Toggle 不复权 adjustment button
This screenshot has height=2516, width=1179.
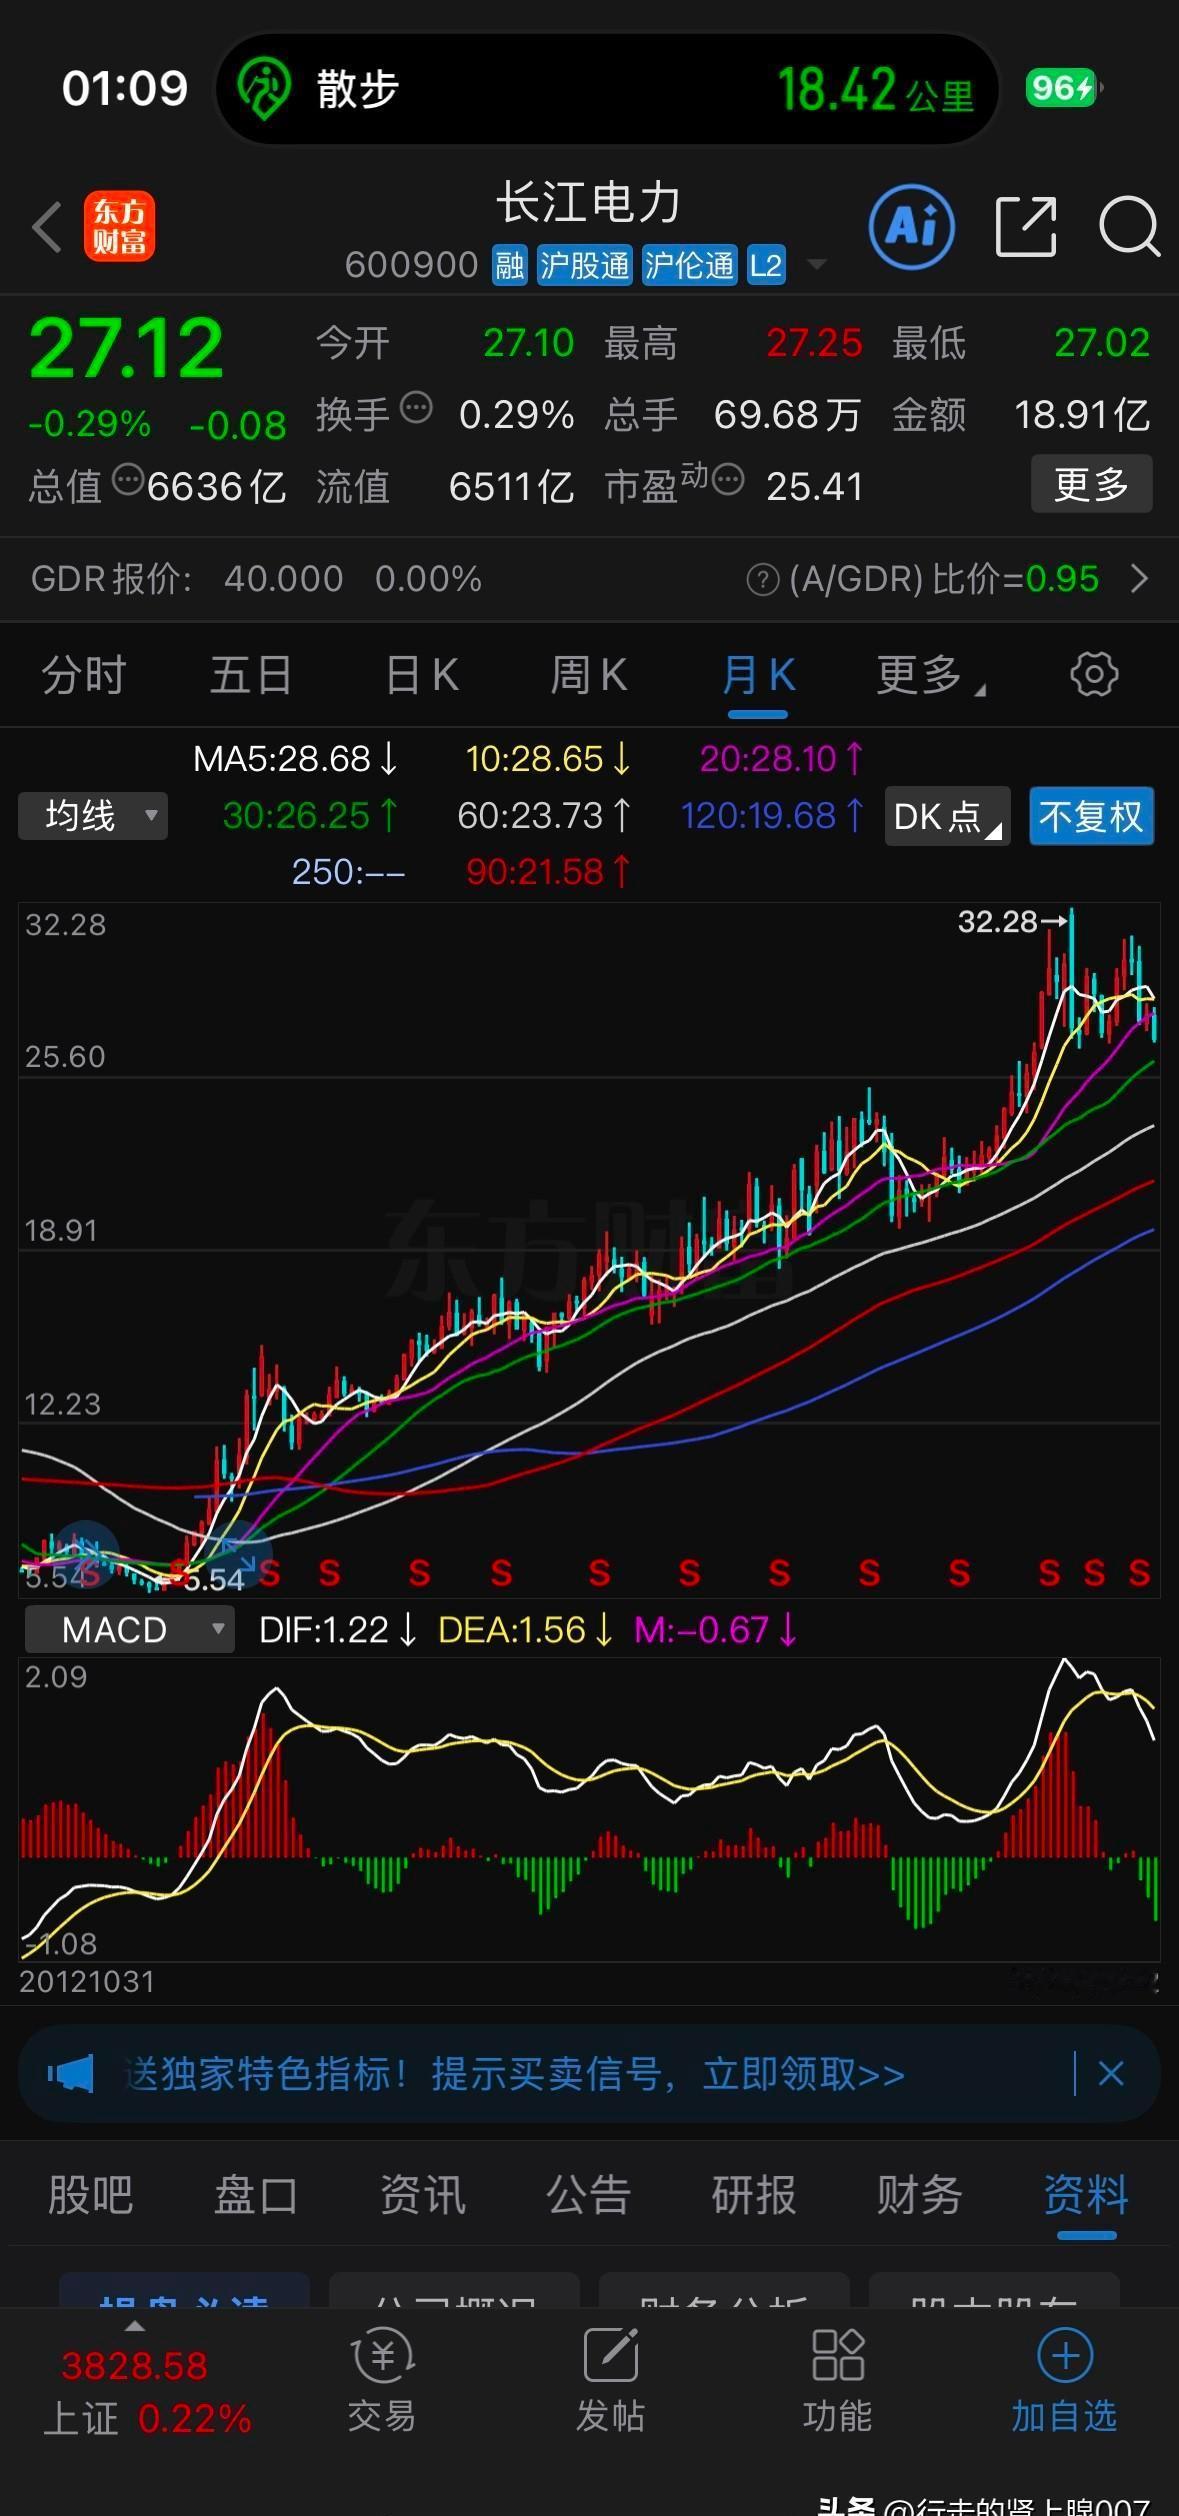pos(1091,816)
